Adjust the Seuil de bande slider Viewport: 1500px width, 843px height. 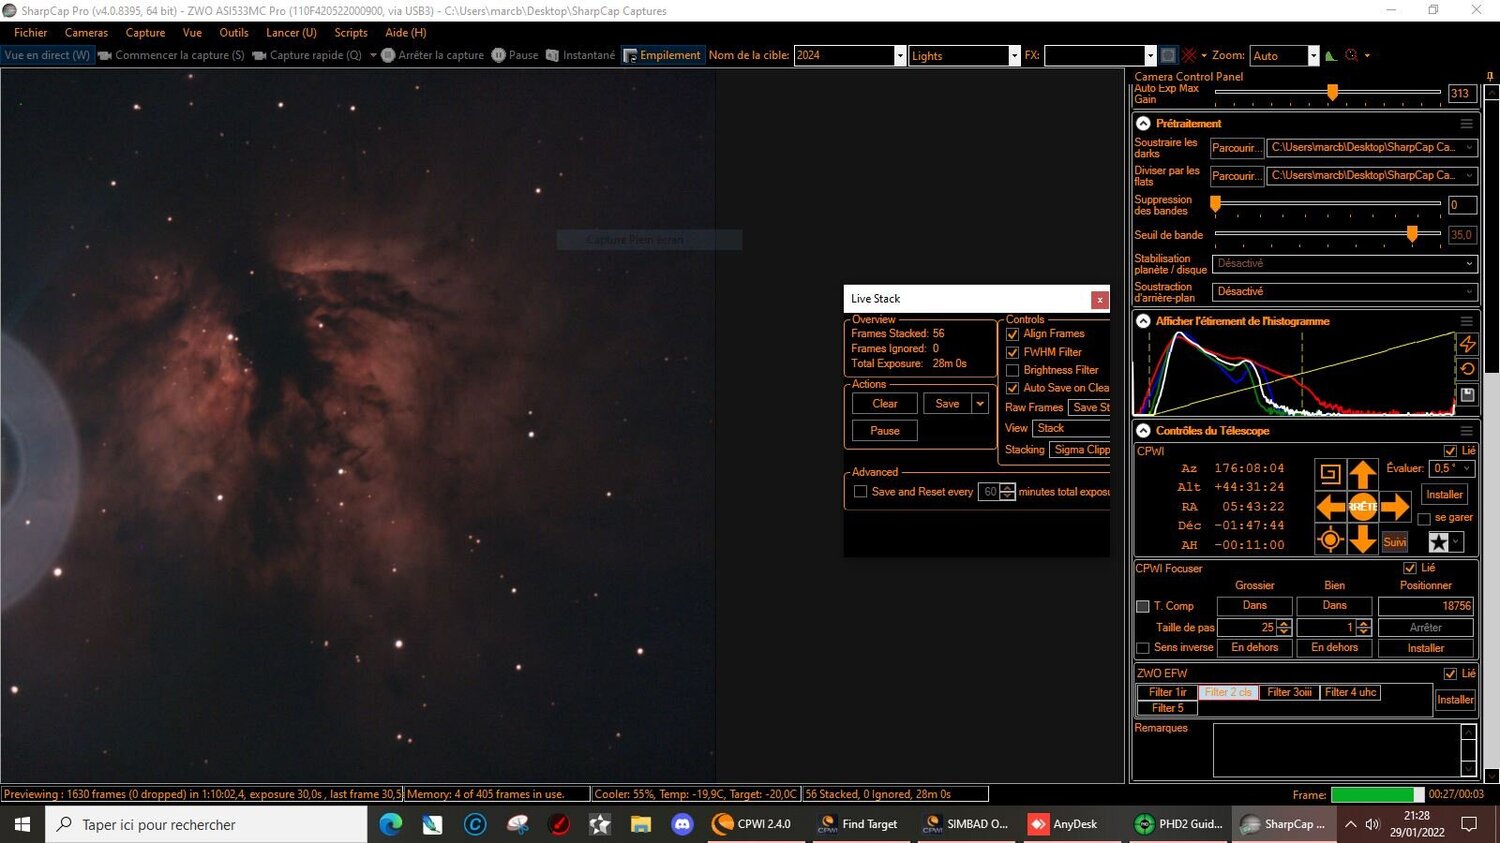click(1412, 234)
